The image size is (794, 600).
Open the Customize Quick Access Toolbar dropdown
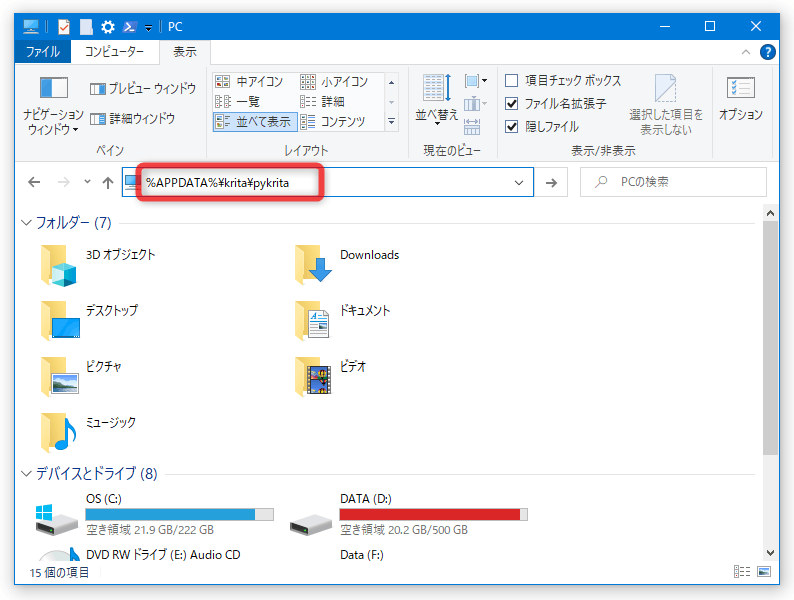[x=148, y=27]
